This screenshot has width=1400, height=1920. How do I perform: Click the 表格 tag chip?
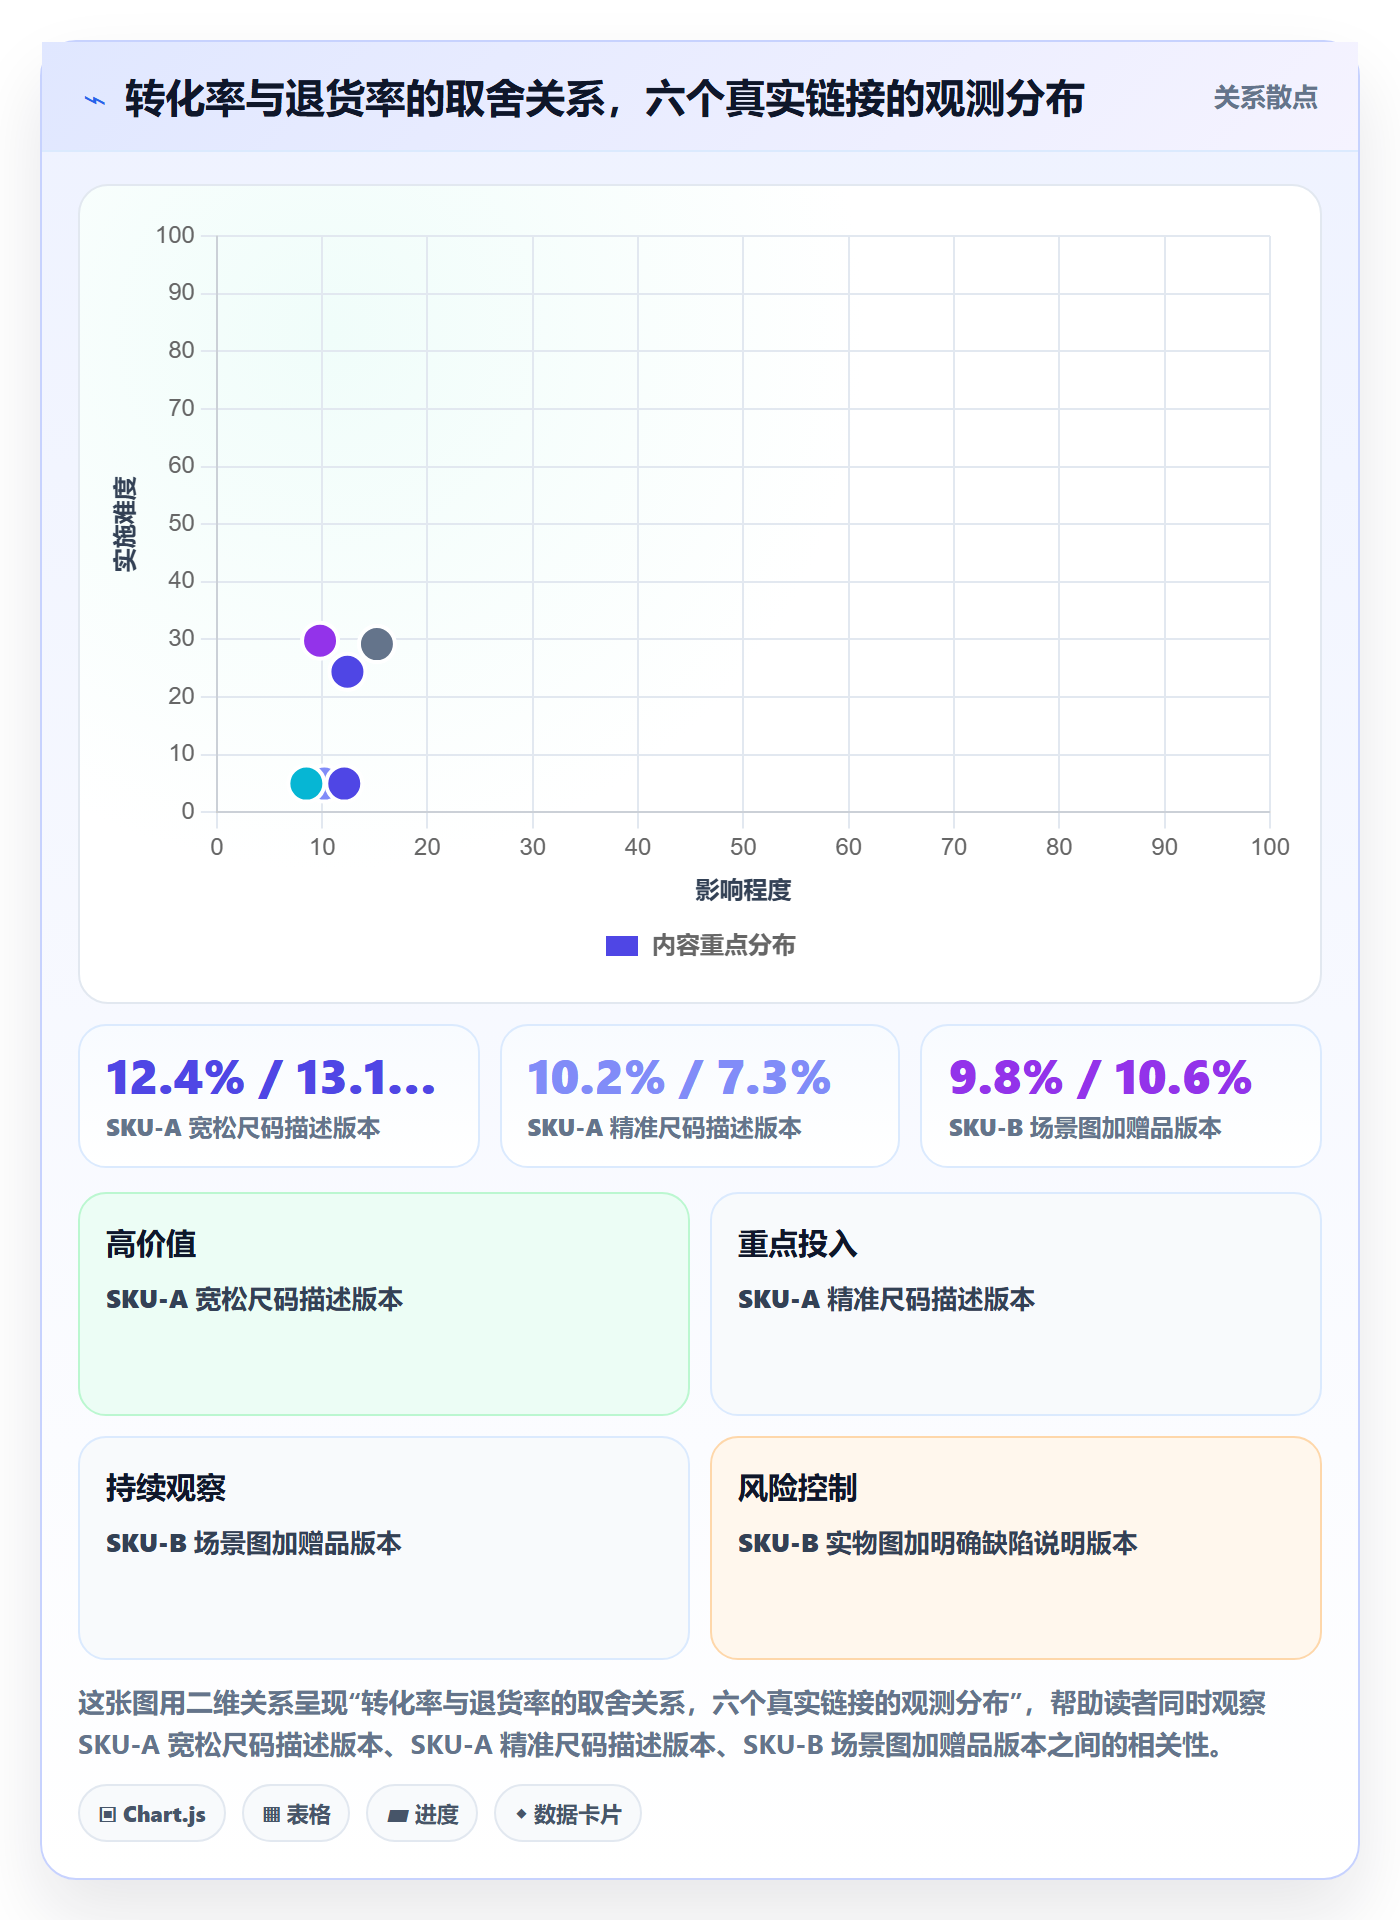tap(296, 1813)
